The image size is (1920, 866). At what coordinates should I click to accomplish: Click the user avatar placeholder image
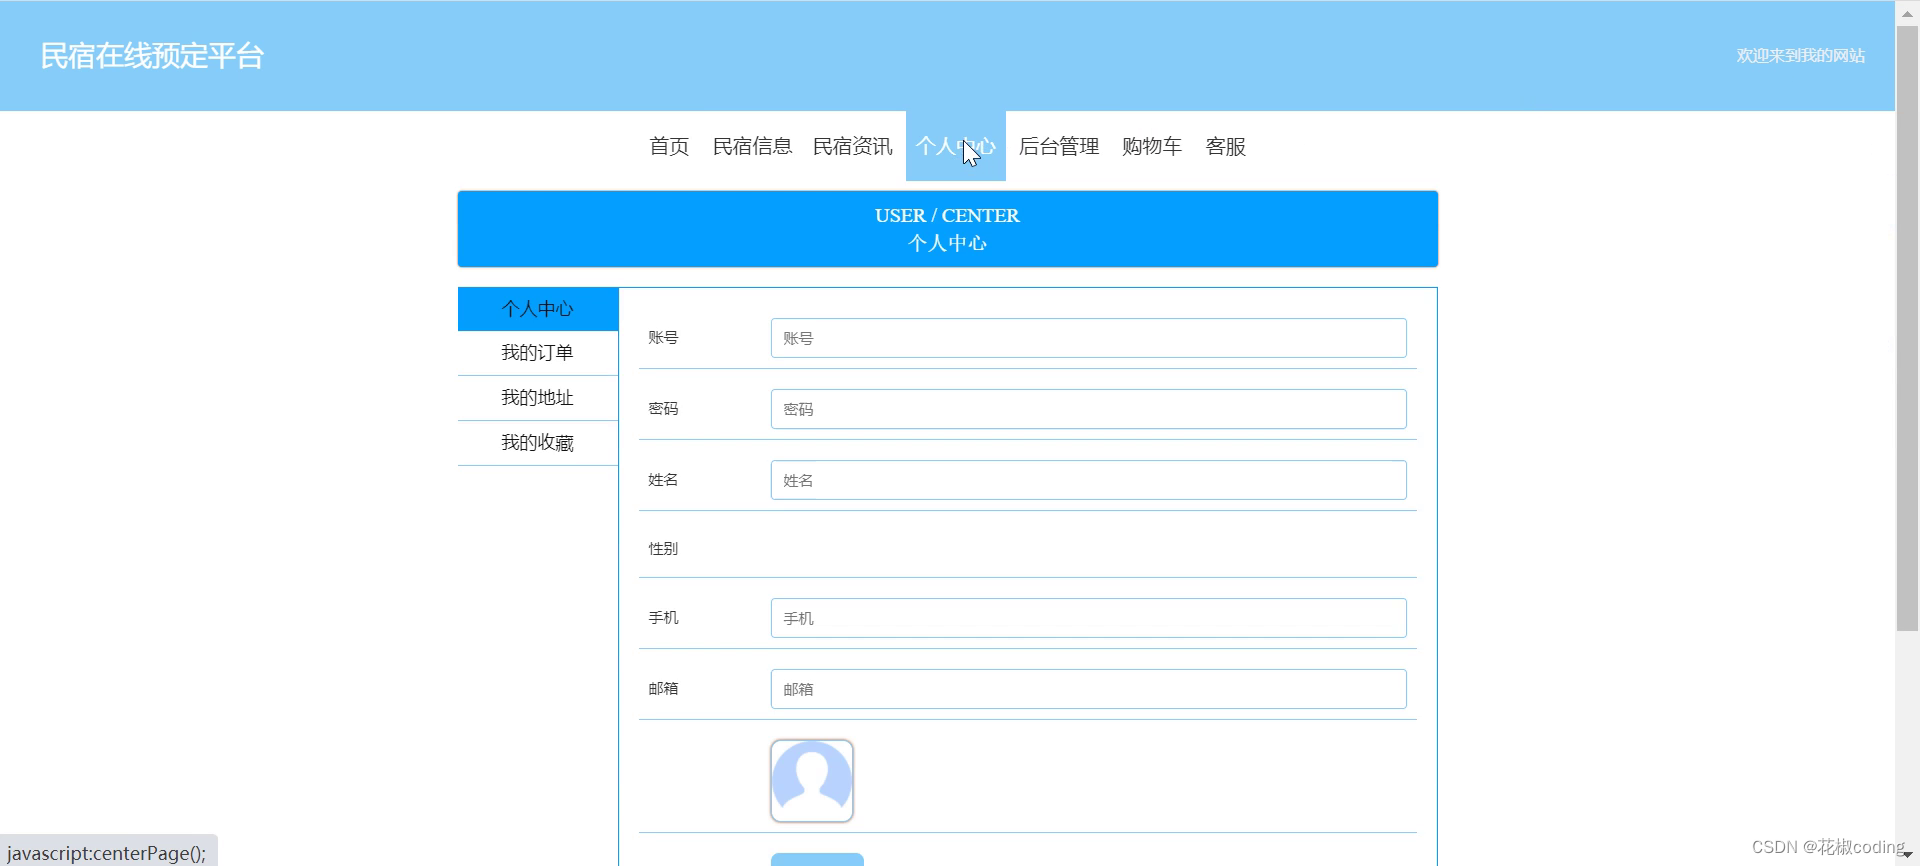[812, 781]
